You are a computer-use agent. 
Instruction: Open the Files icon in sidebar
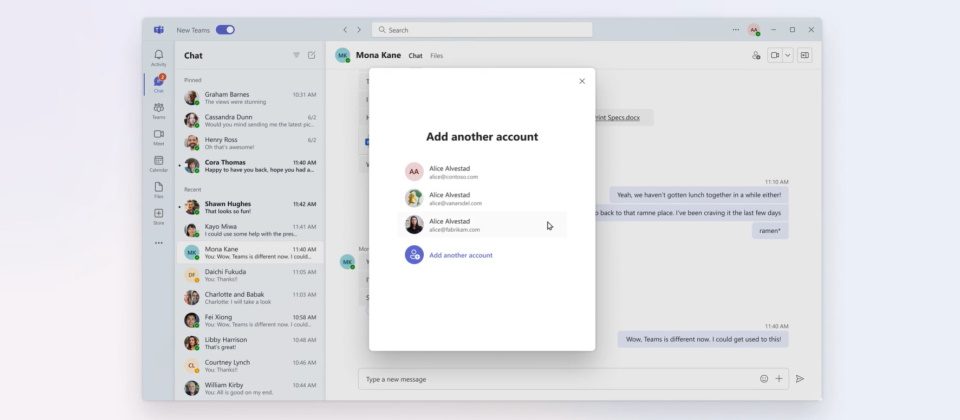(x=158, y=189)
